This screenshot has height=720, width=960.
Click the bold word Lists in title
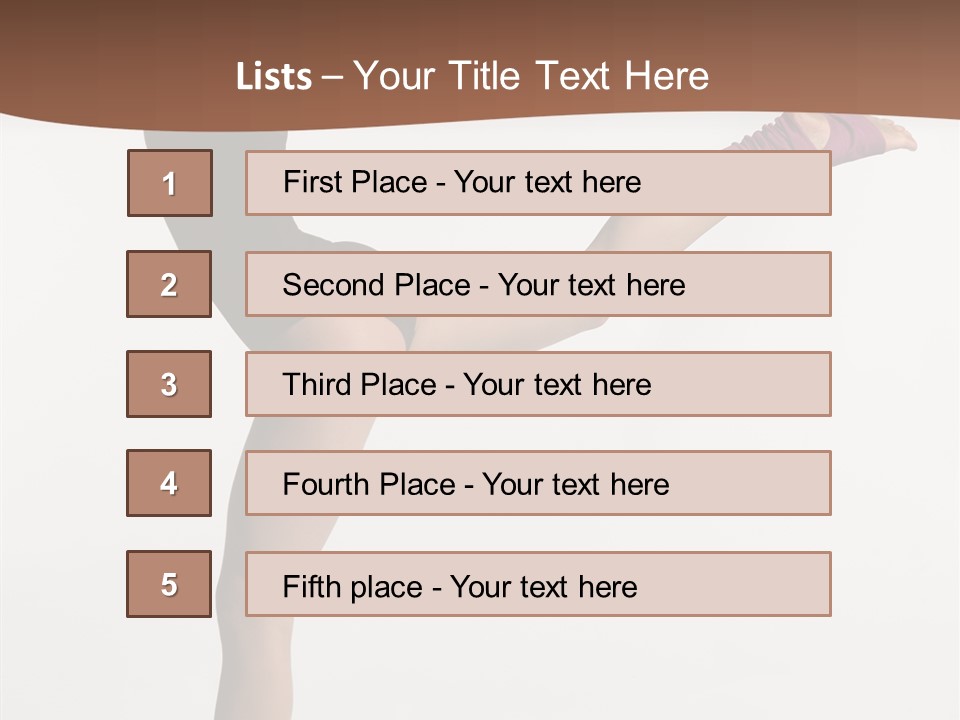point(274,77)
